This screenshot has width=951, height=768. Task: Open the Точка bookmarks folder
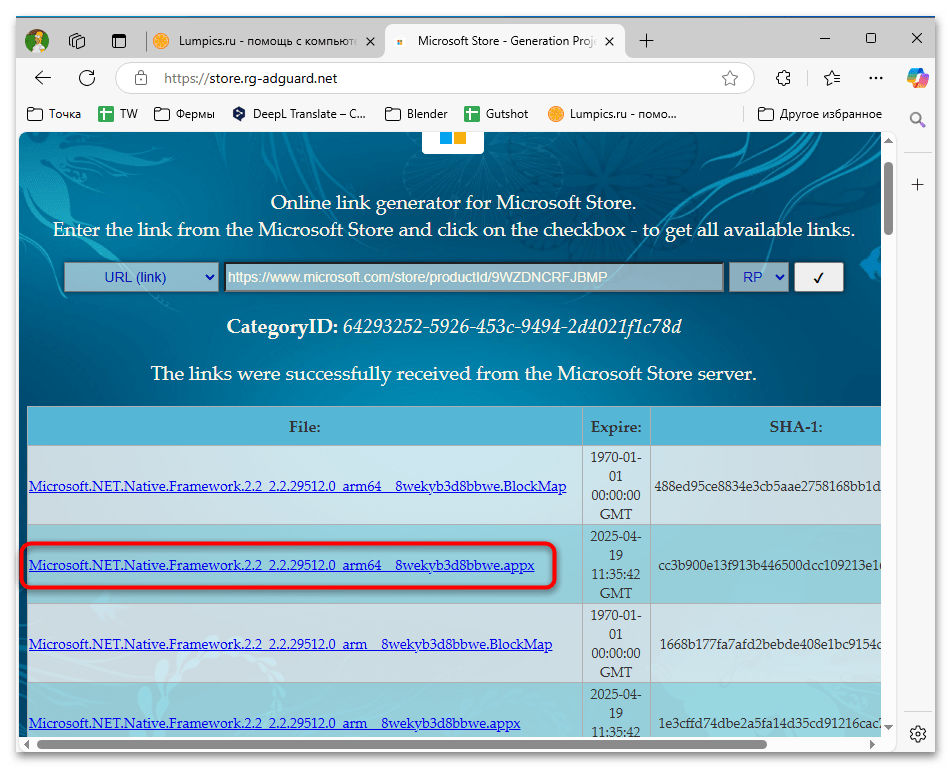54,113
